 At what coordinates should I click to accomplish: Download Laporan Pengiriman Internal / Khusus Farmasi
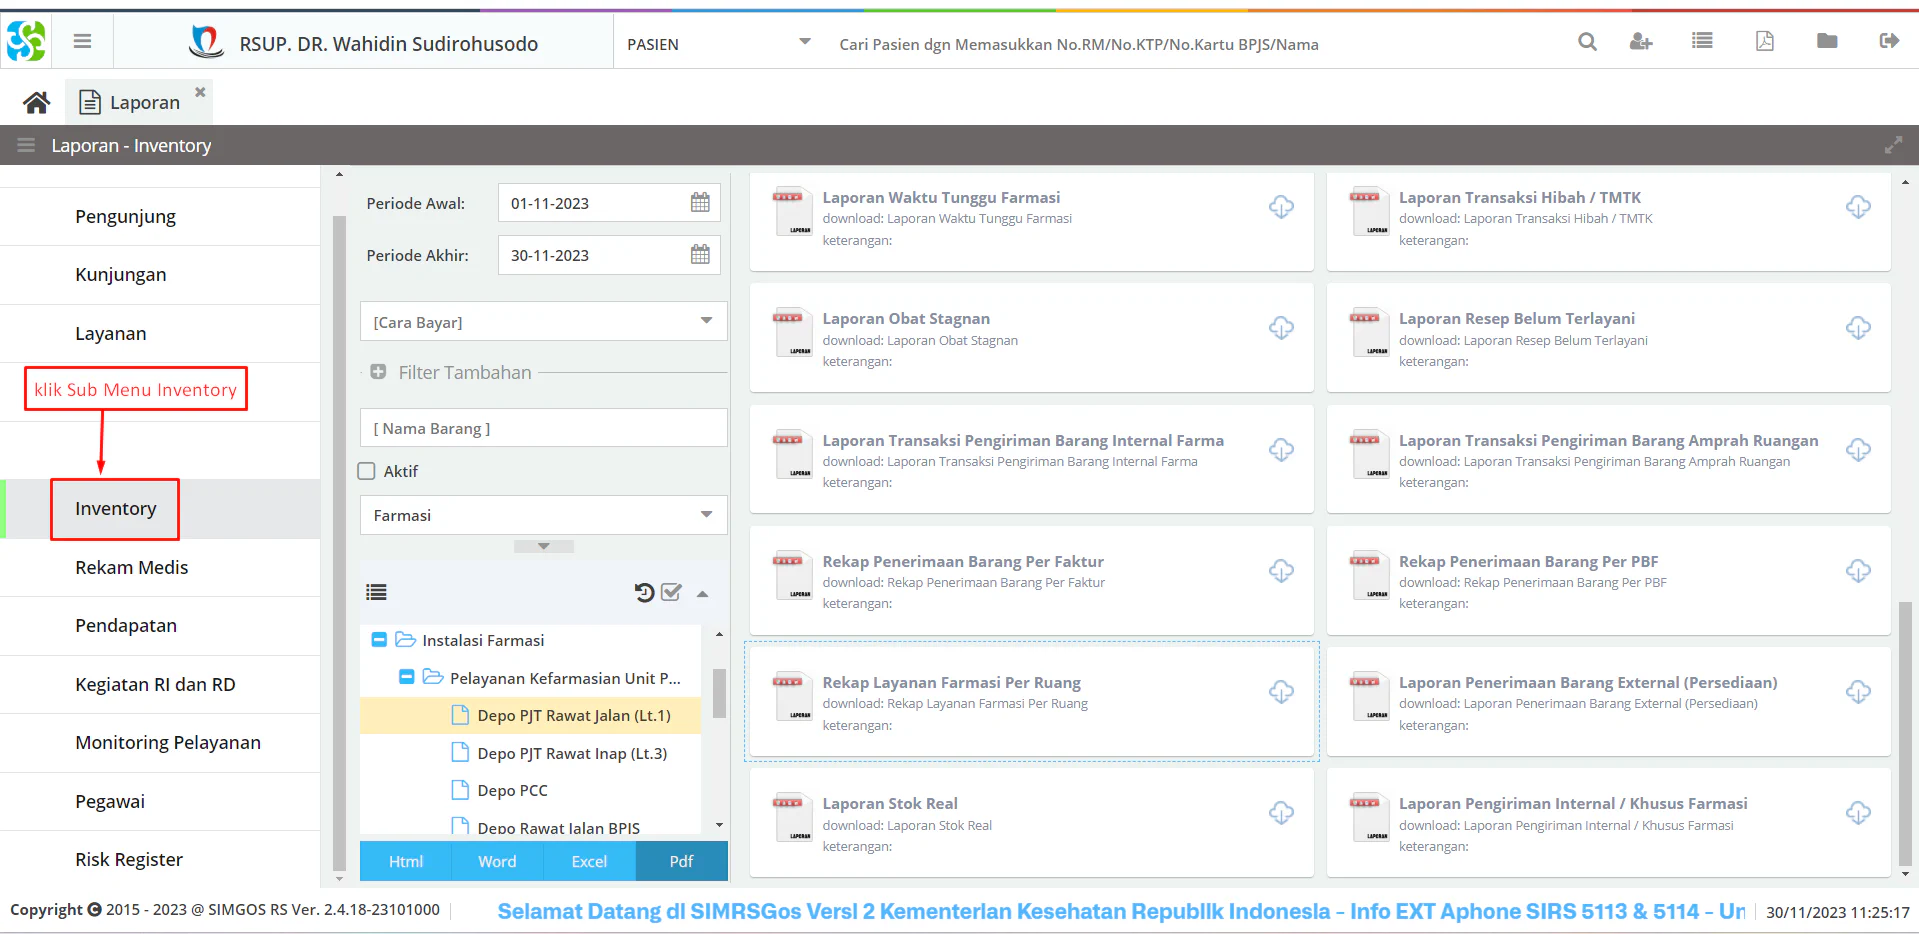(1858, 813)
